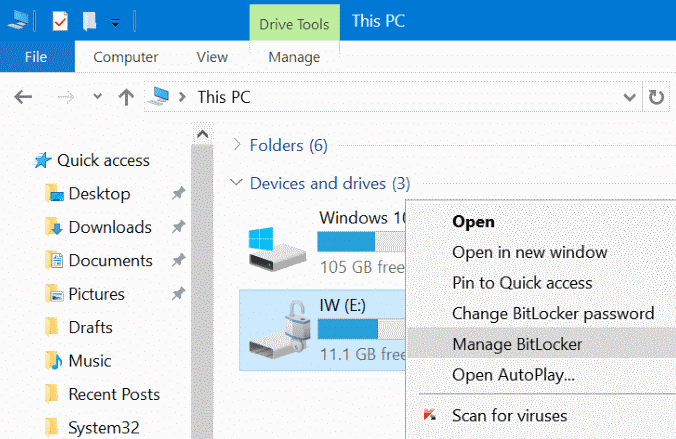The height and width of the screenshot is (439, 676).
Task: Click the navigation pane scrollbar track
Action: [x=202, y=292]
